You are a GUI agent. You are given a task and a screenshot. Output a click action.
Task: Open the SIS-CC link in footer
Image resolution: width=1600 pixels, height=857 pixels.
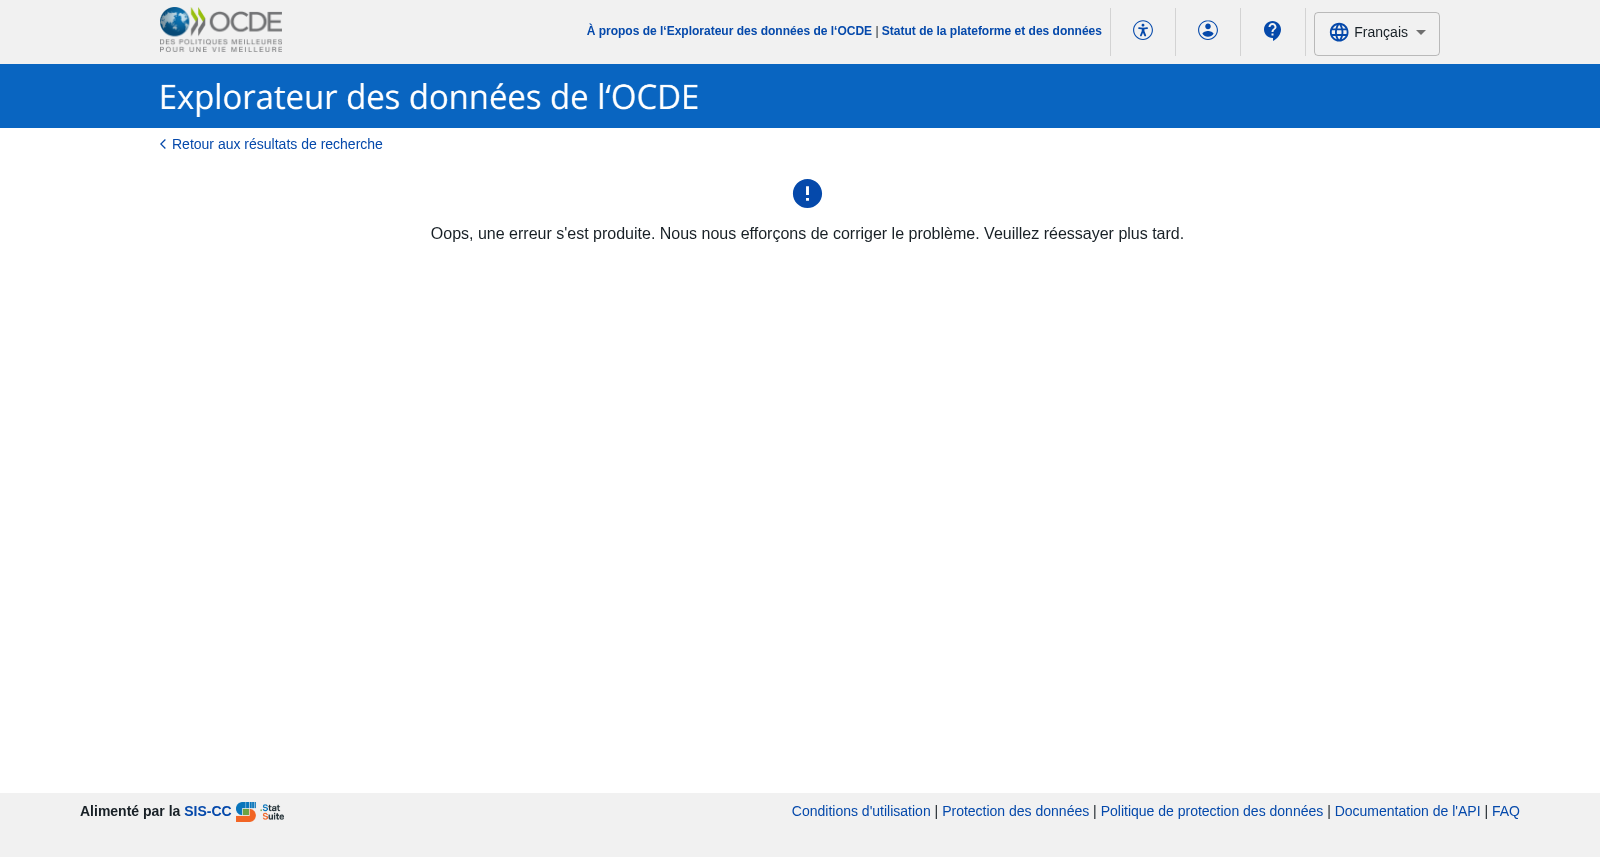point(208,811)
